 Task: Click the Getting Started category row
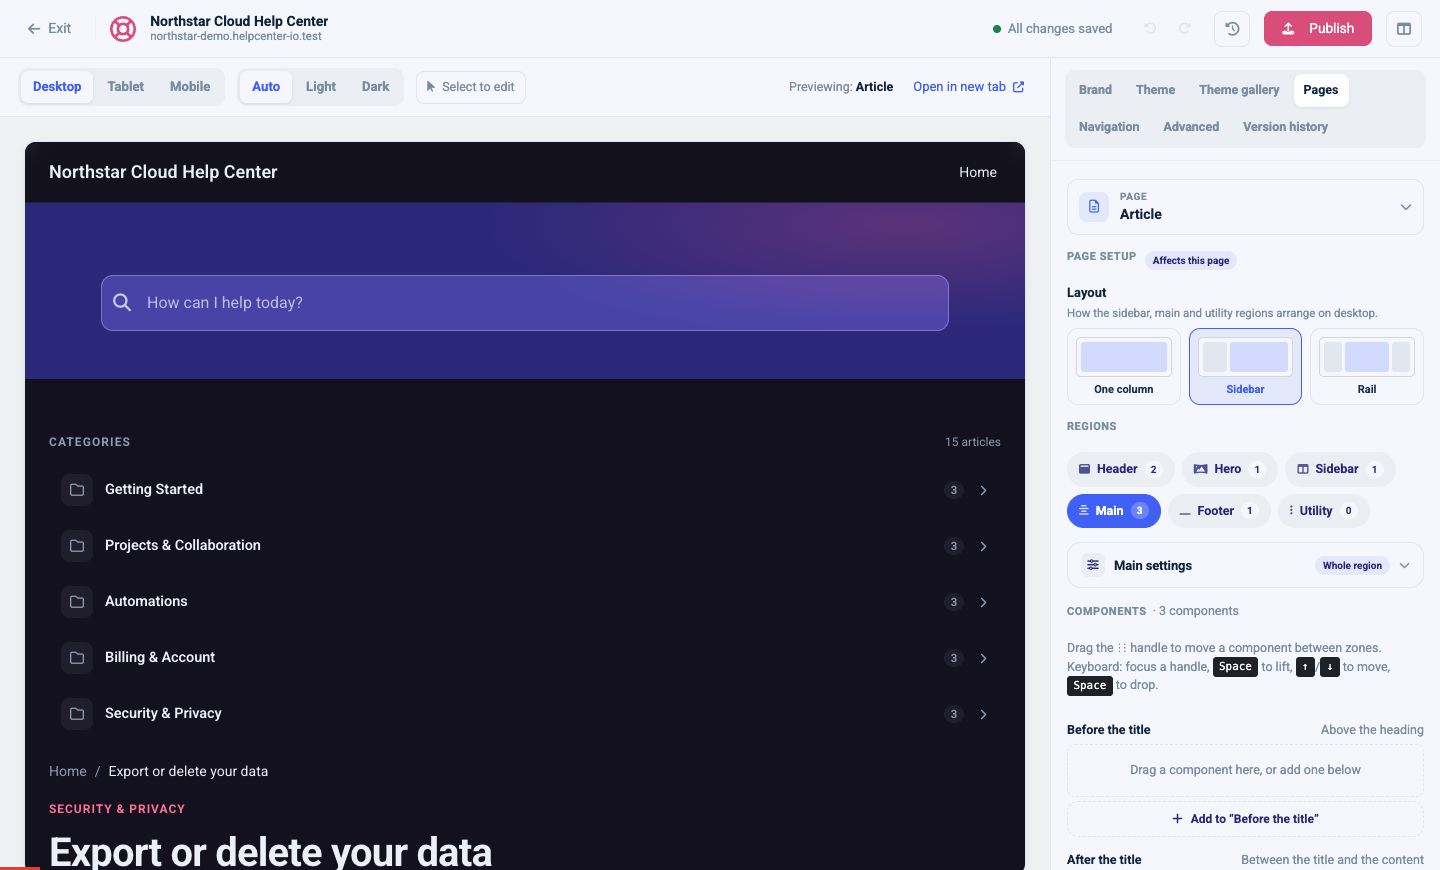point(525,490)
